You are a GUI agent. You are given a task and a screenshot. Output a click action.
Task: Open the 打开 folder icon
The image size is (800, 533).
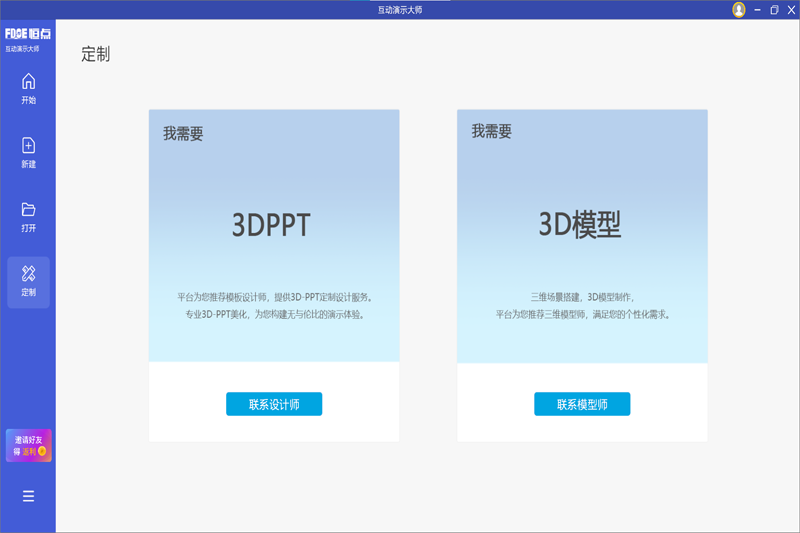28,209
